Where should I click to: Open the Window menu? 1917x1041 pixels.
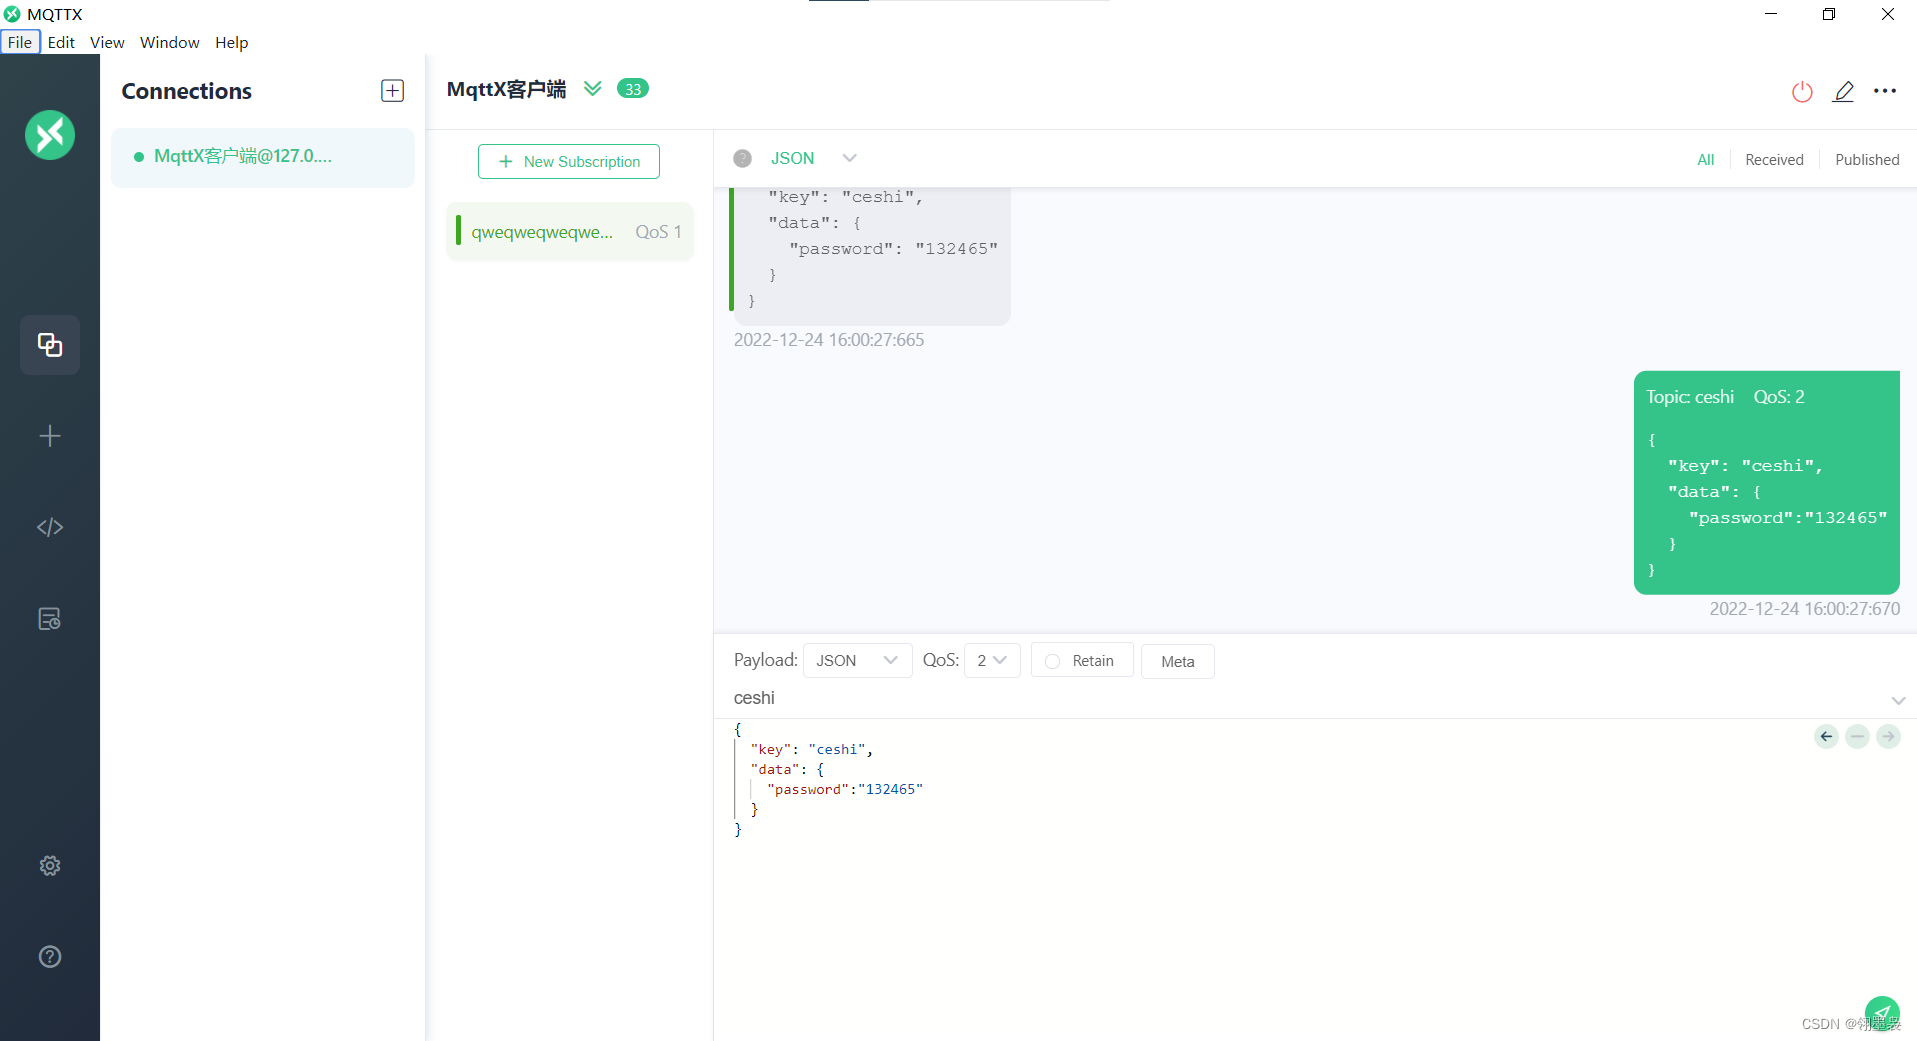(x=169, y=42)
